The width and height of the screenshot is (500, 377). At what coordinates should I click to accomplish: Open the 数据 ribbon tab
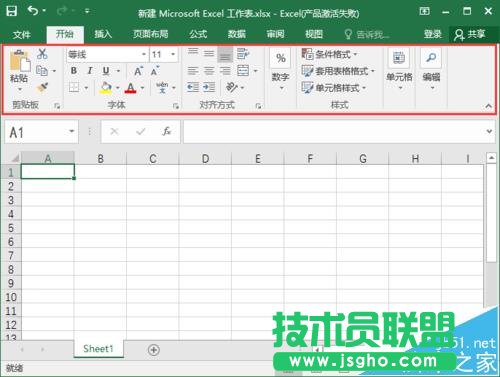click(x=237, y=34)
